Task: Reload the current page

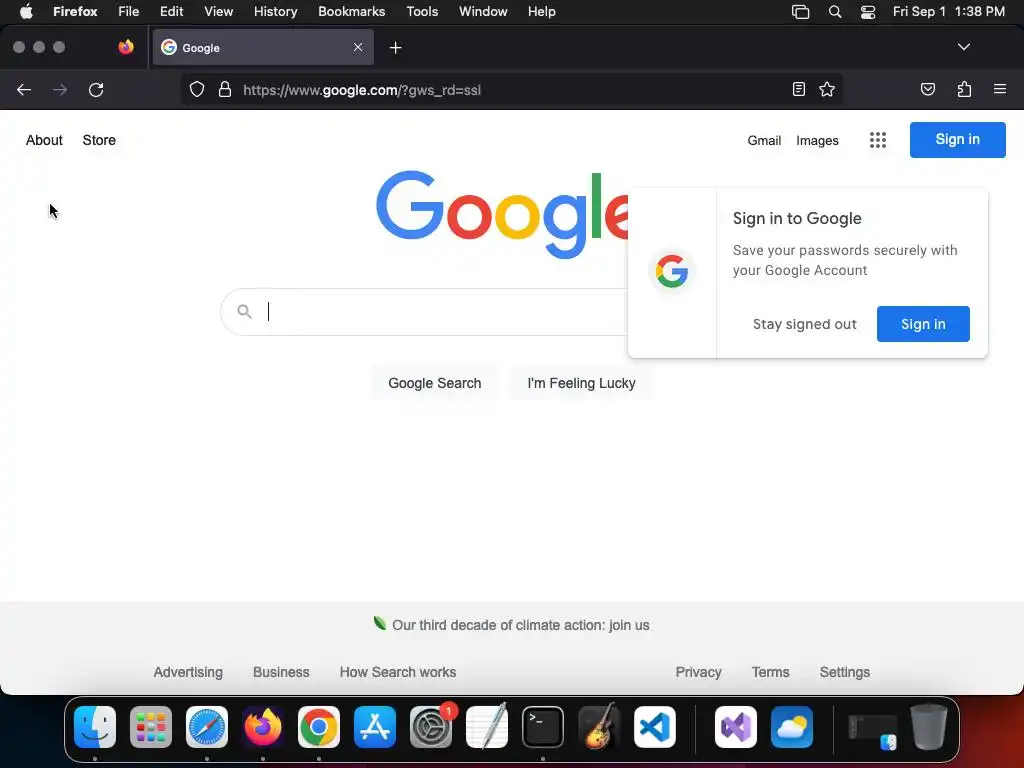Action: click(96, 89)
